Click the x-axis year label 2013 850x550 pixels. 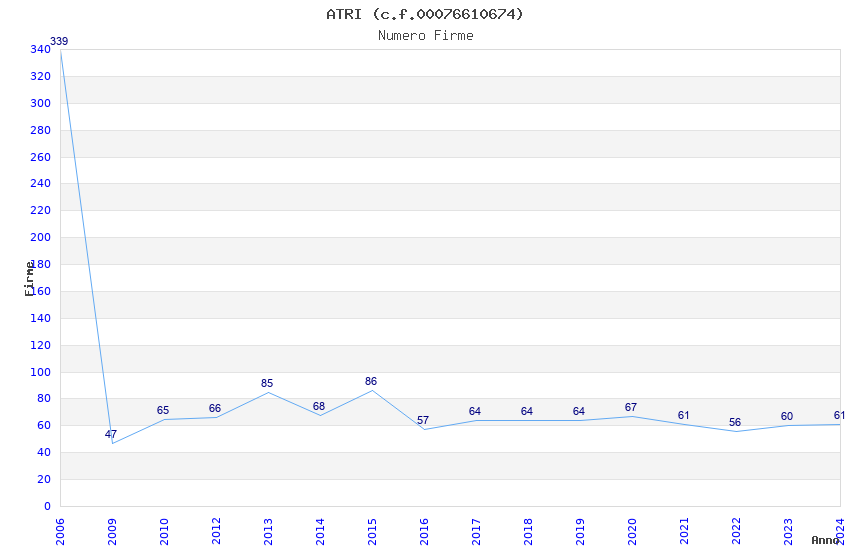pos(268,531)
